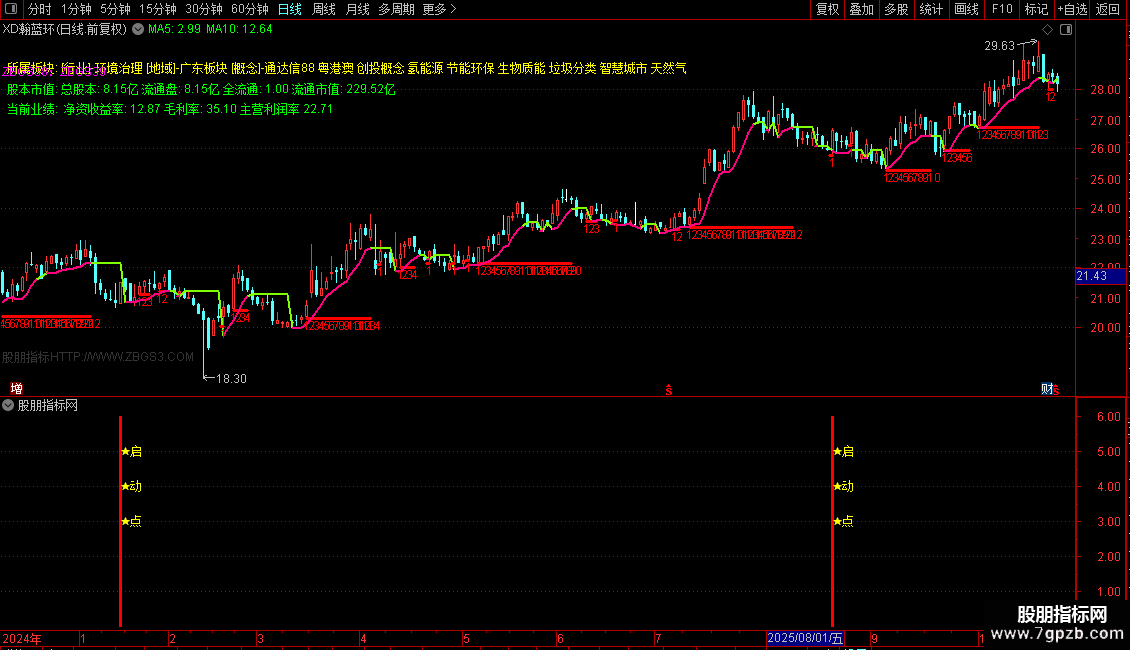The width and height of the screenshot is (1130, 650).
Task: Open the 多股 multi-stock view
Action: [x=896, y=9]
